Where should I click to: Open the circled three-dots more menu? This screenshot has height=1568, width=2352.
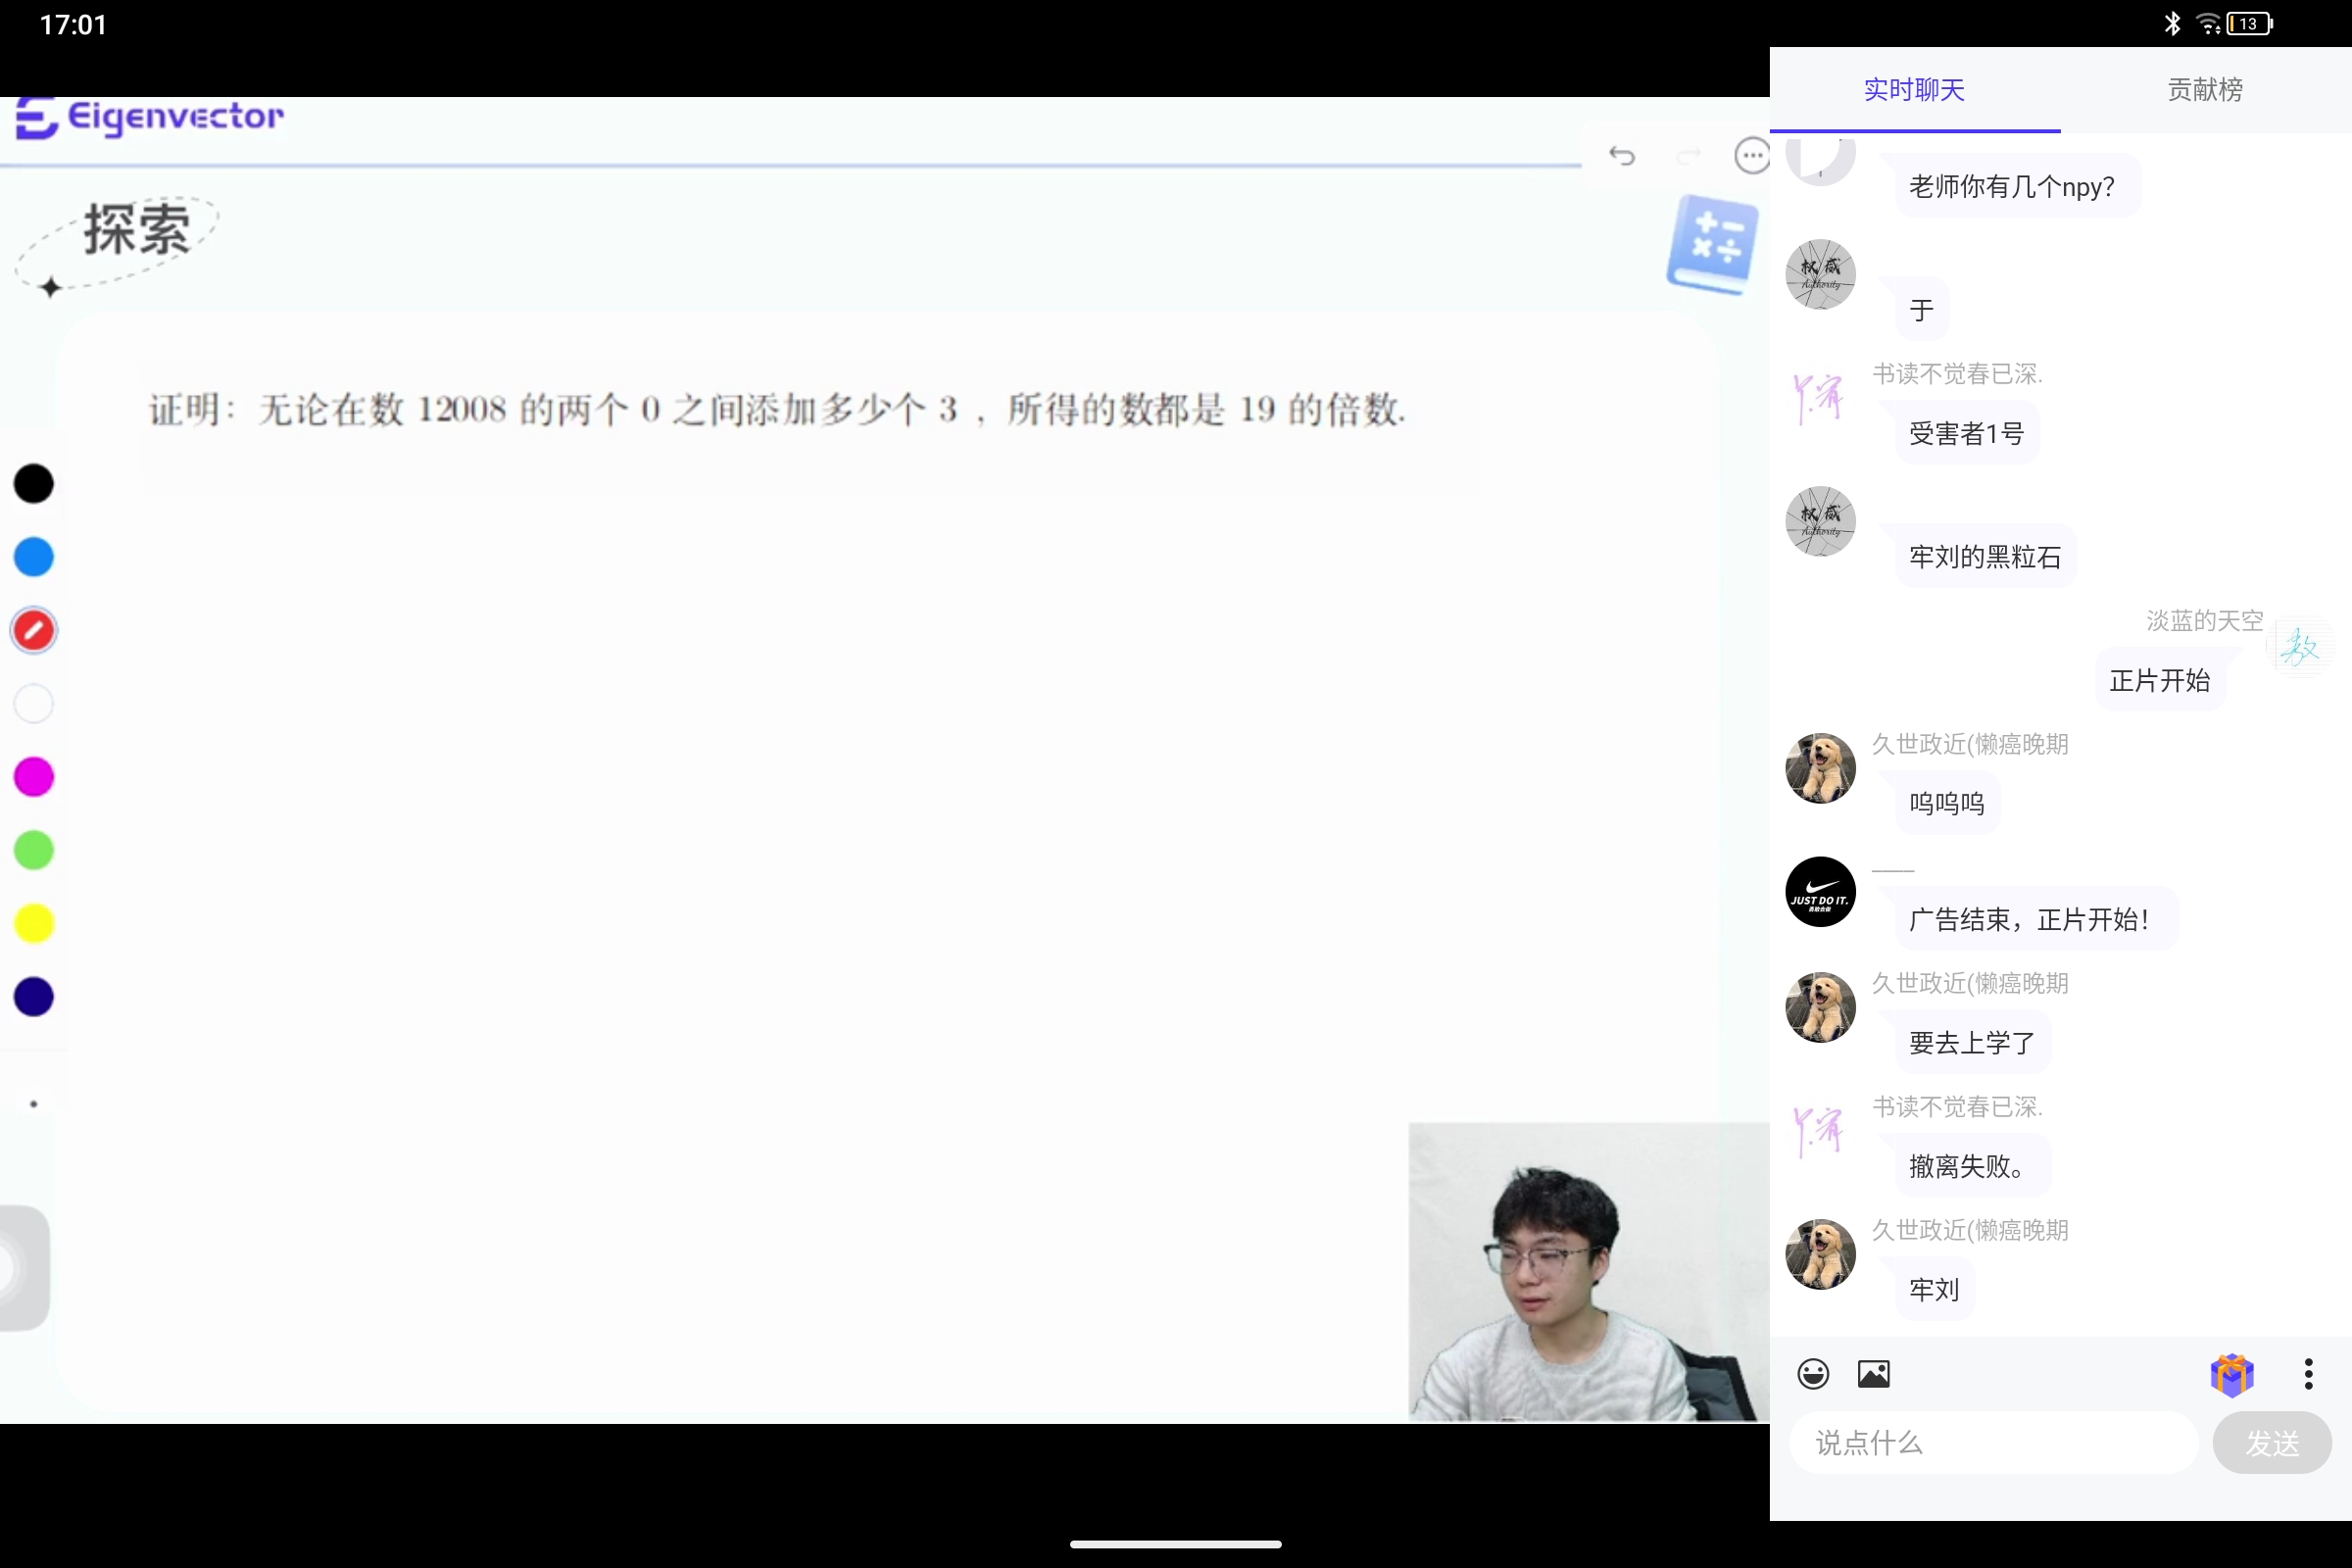click(x=1751, y=156)
